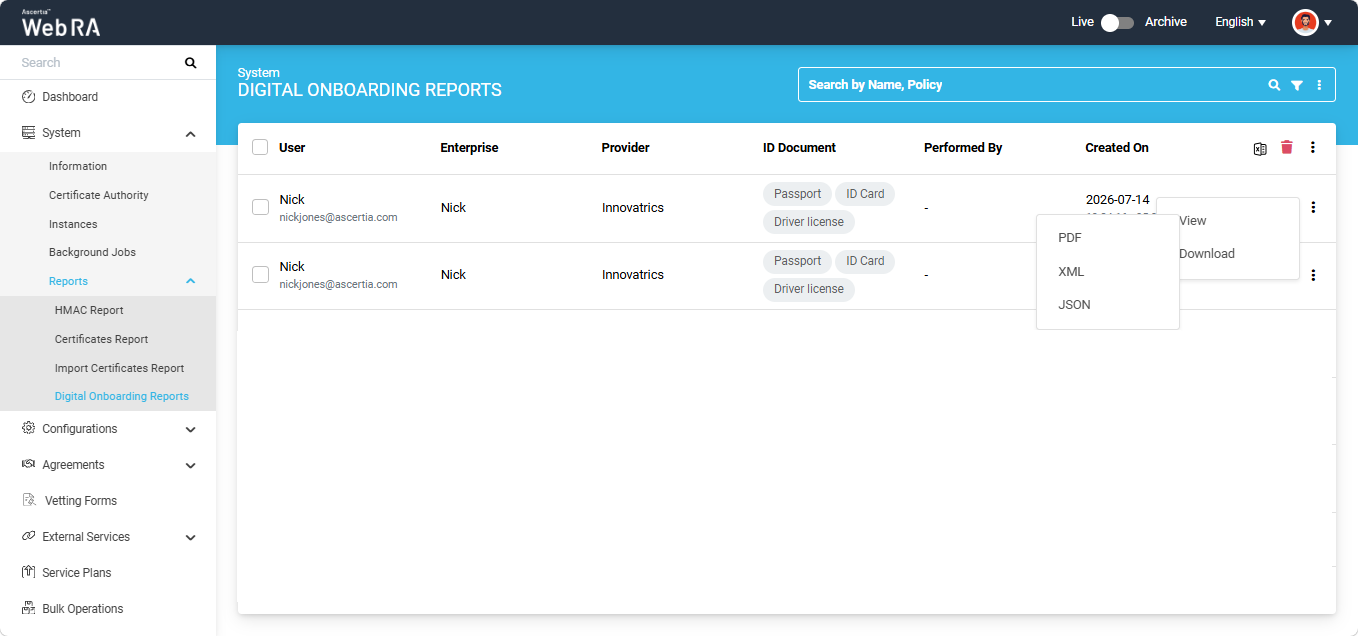Viewport: 1358px width, 636px height.
Task: Click the External Services link icon
Action: 28,537
